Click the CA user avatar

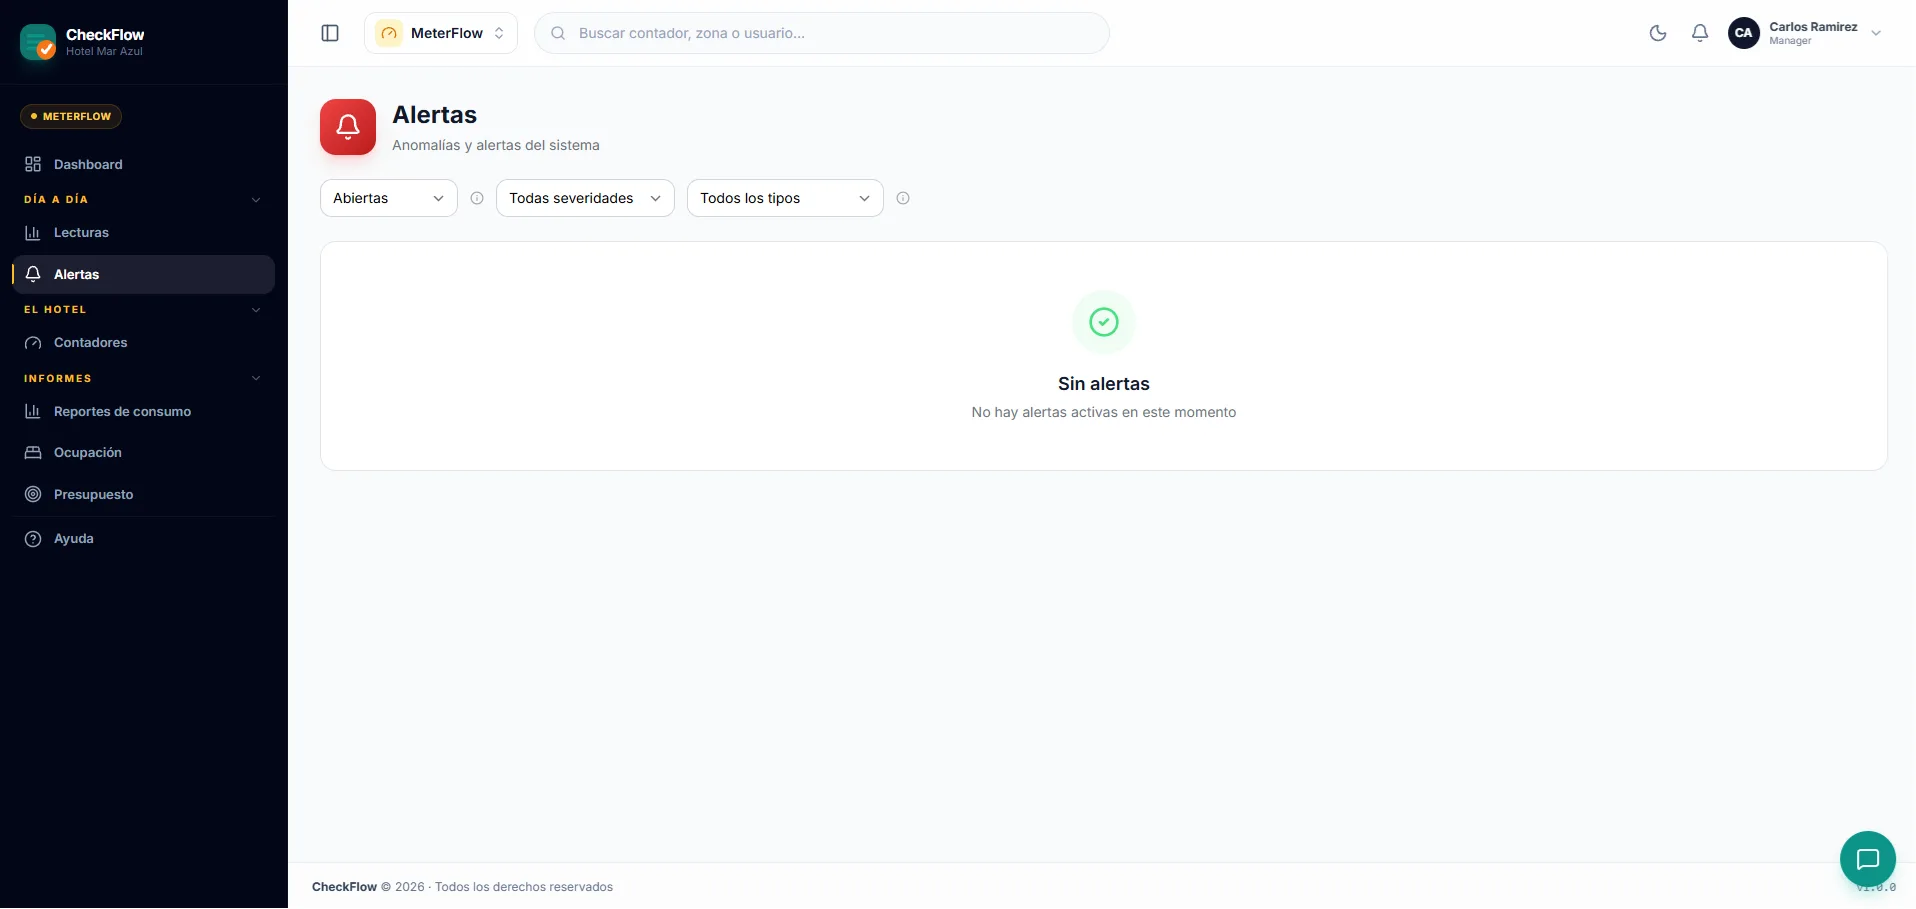[x=1744, y=33]
